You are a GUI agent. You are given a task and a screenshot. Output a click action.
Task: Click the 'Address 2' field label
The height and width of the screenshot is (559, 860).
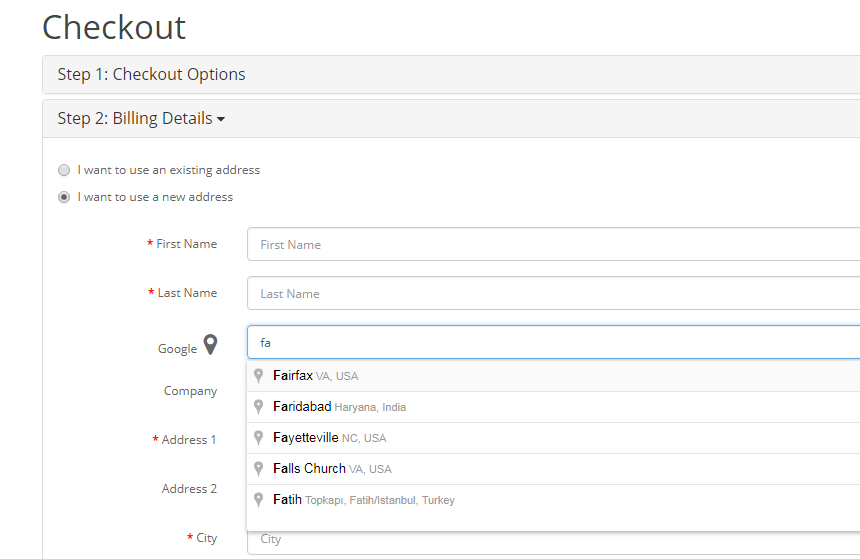[x=189, y=489]
